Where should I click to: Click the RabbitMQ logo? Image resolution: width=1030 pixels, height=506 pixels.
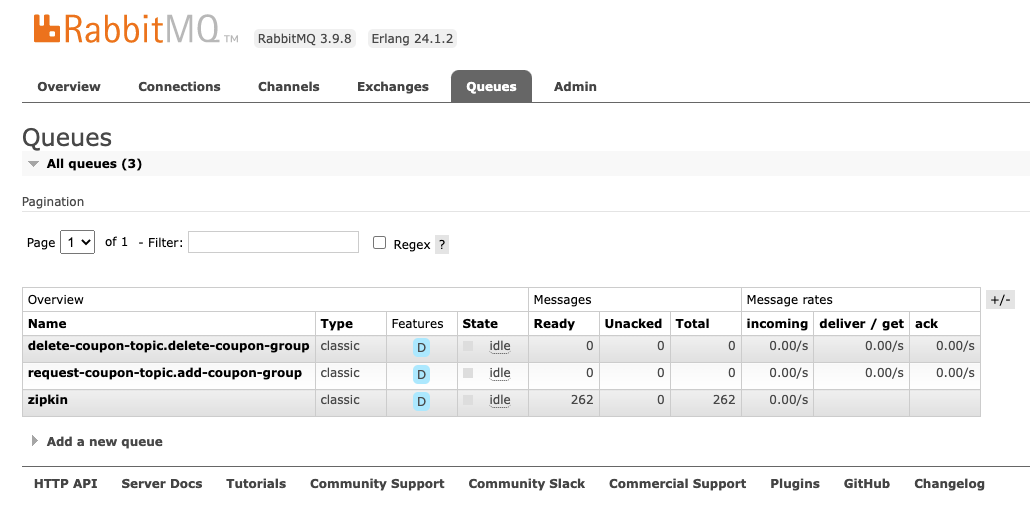[x=126, y=29]
